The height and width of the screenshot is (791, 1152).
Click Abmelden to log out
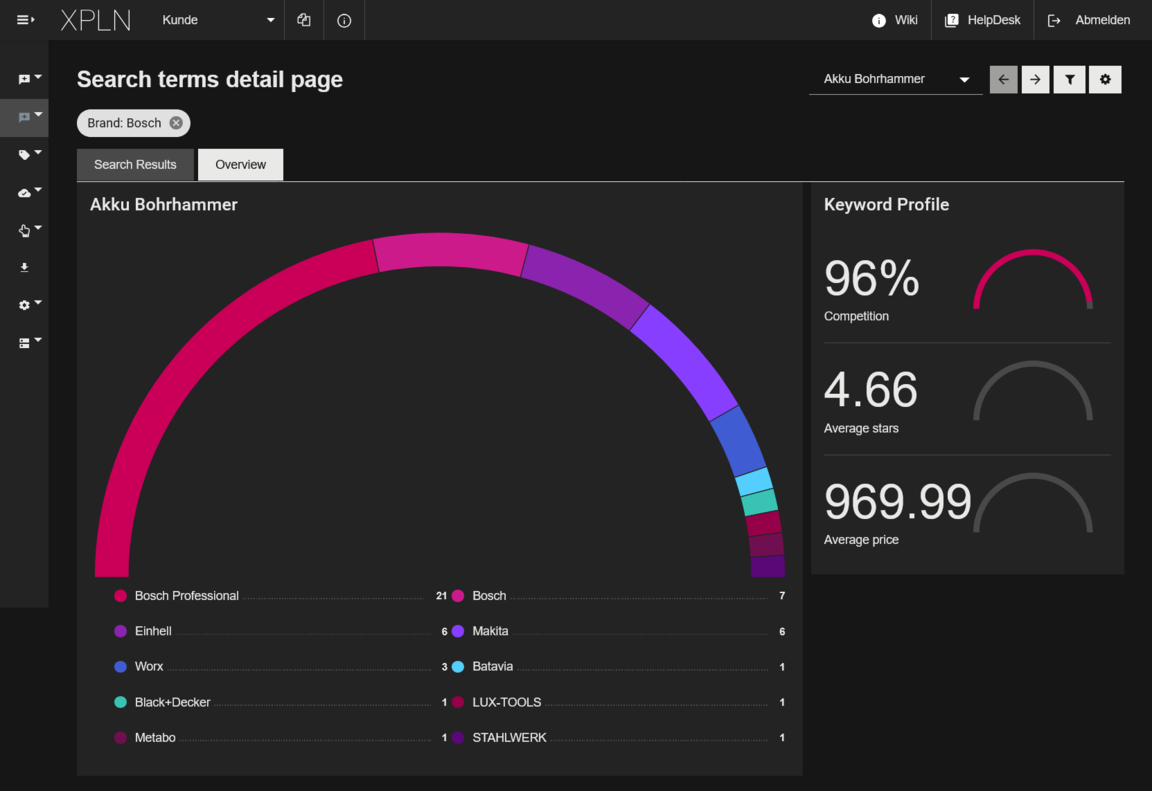pyautogui.click(x=1089, y=20)
